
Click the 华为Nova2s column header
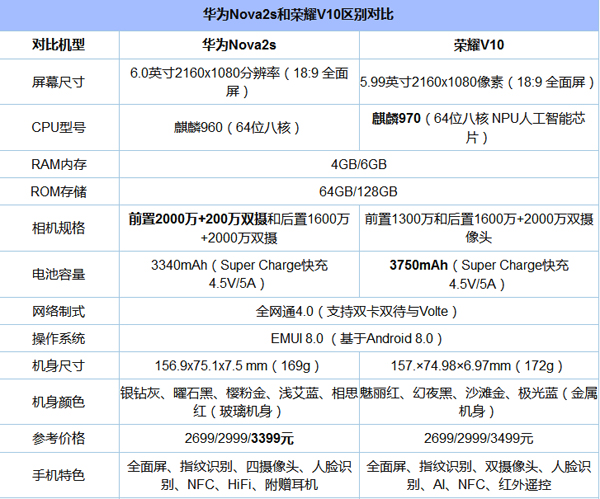239,45
